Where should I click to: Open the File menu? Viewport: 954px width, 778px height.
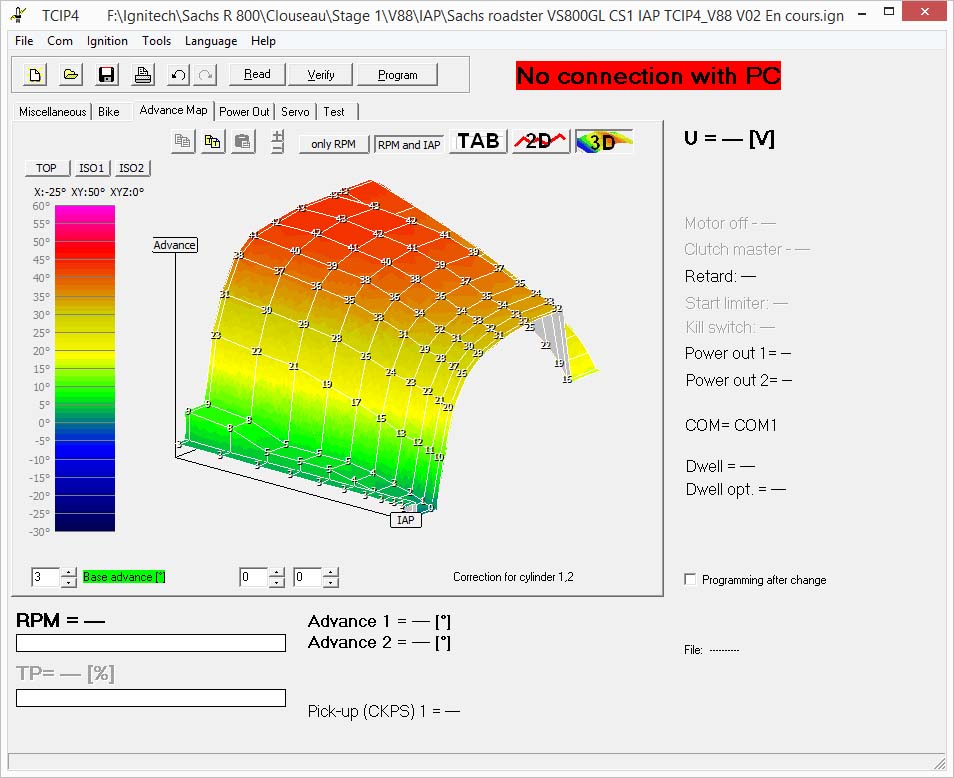24,41
